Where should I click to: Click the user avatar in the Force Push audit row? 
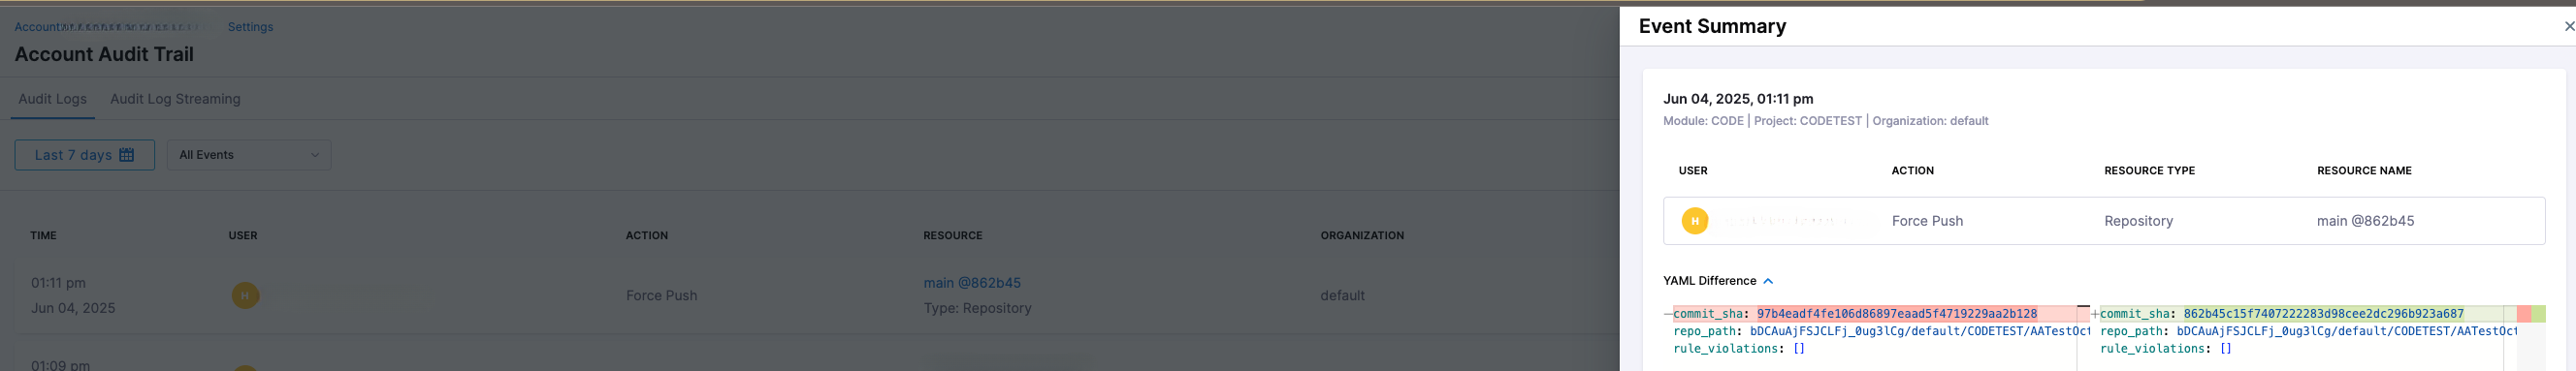coord(245,296)
